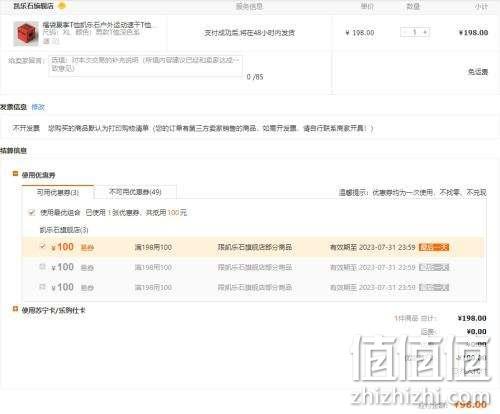This screenshot has width=500, height=414.
Task: Click the orange usage-rules tag on first coupon
Action: (x=434, y=247)
